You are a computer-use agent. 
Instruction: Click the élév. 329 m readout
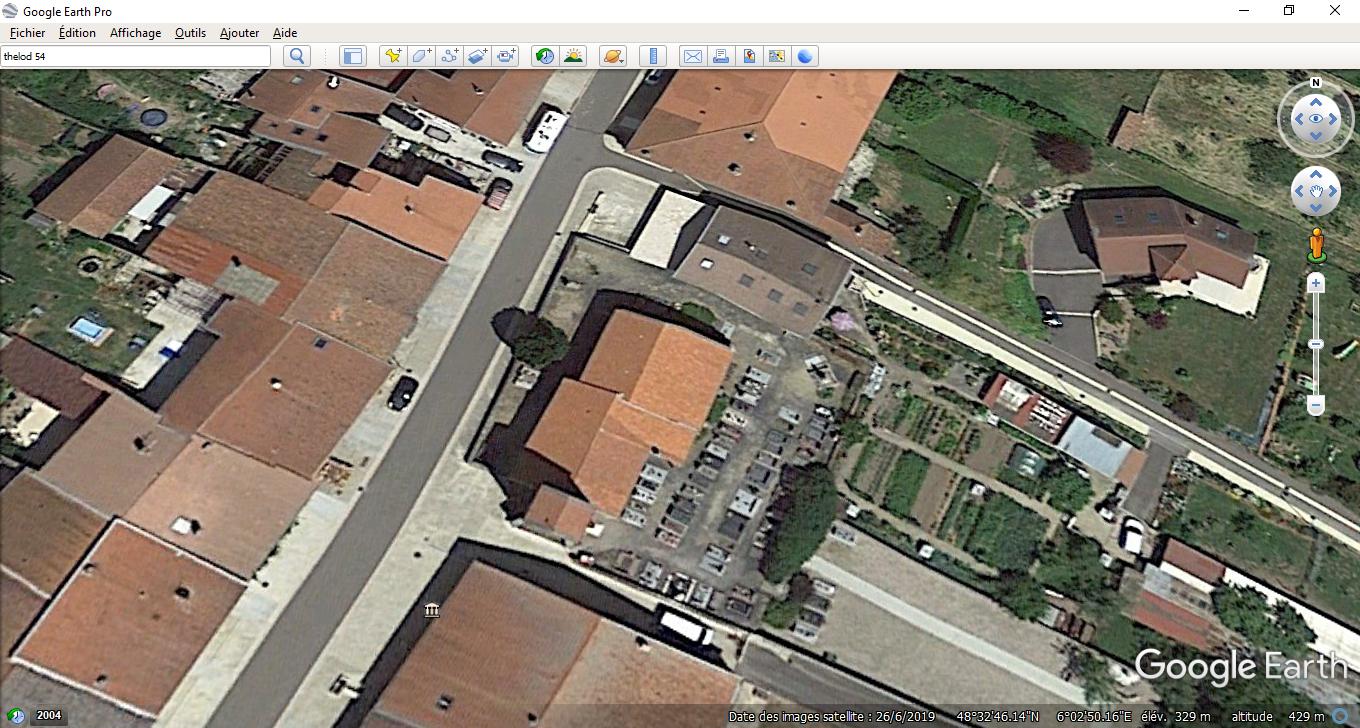(x=1176, y=716)
